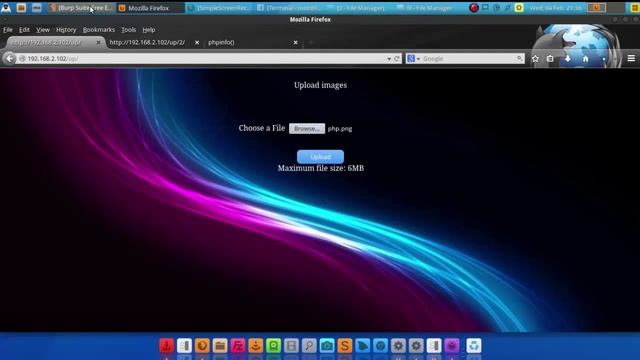Open the trash recycle dock icon
Image resolution: width=640 pixels, height=360 pixels.
[x=473, y=346]
